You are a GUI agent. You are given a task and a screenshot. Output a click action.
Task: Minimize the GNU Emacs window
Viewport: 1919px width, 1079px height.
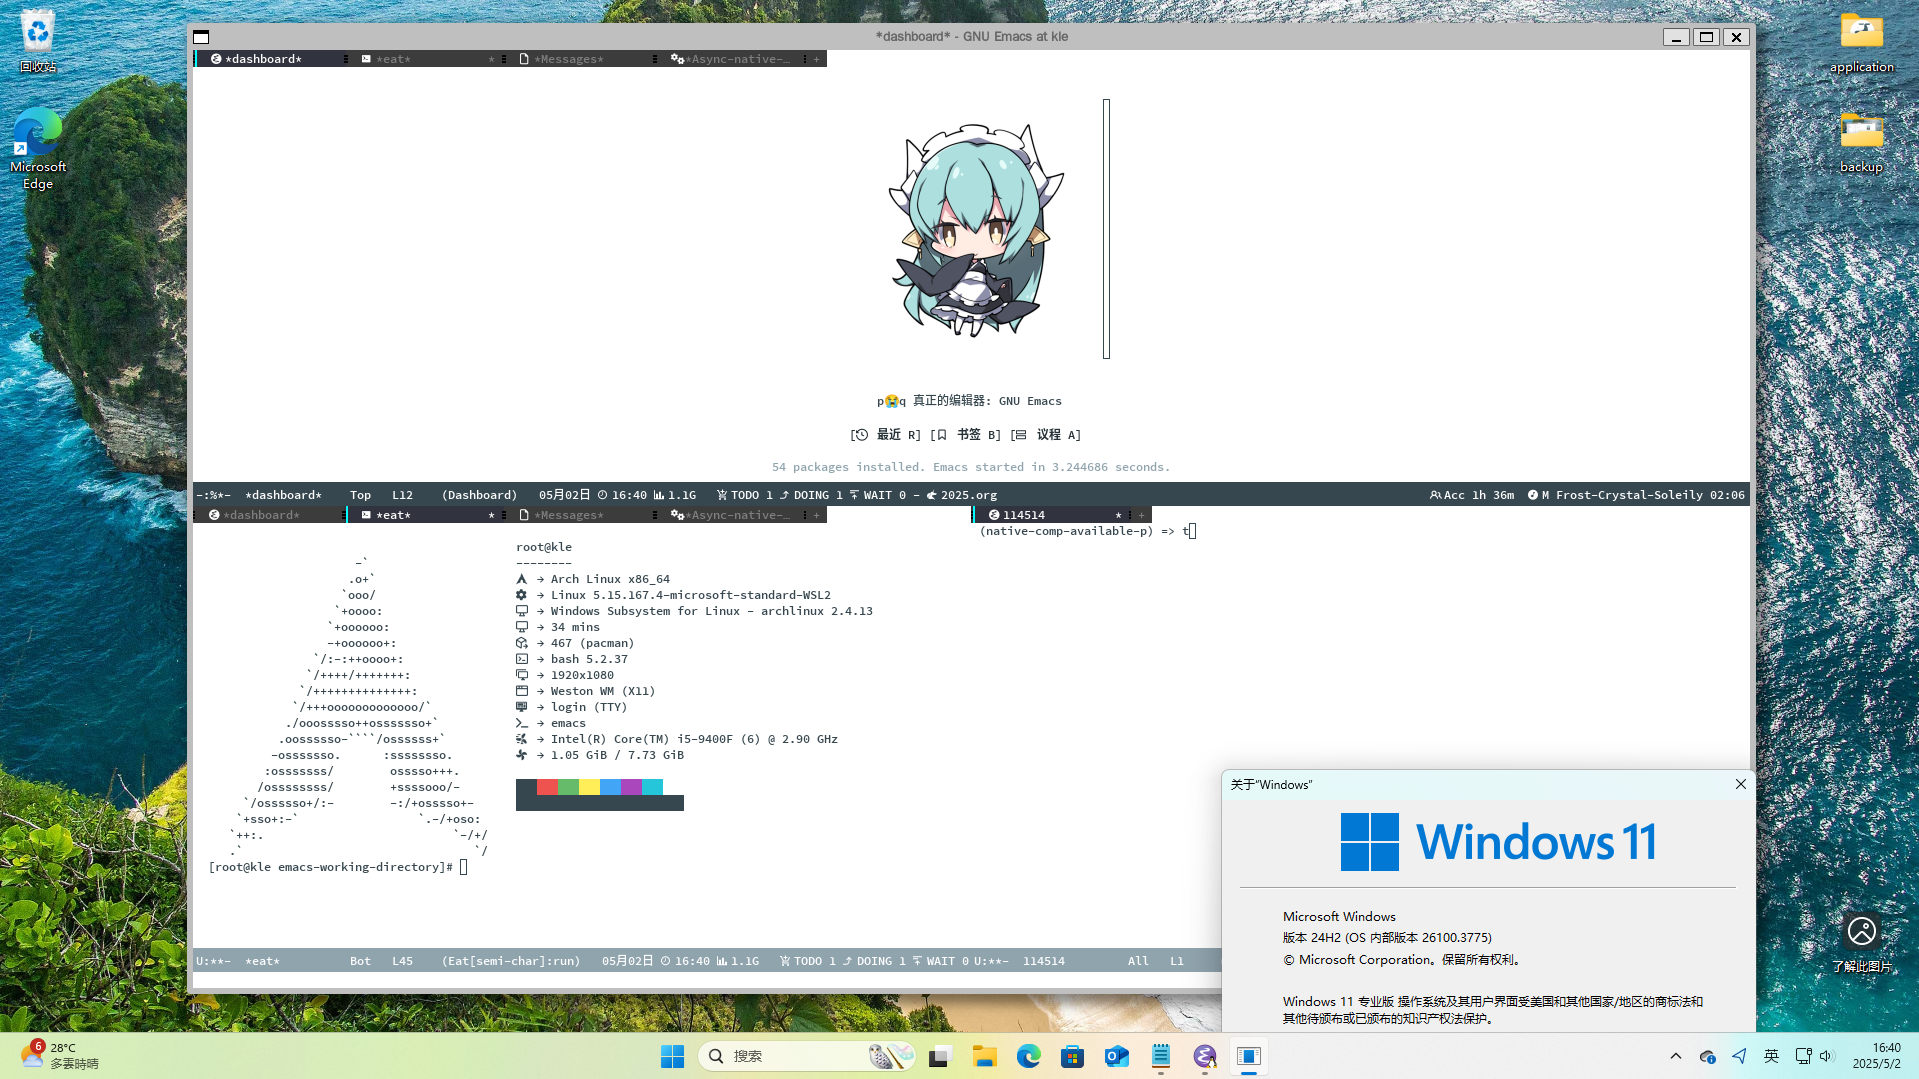(1677, 37)
